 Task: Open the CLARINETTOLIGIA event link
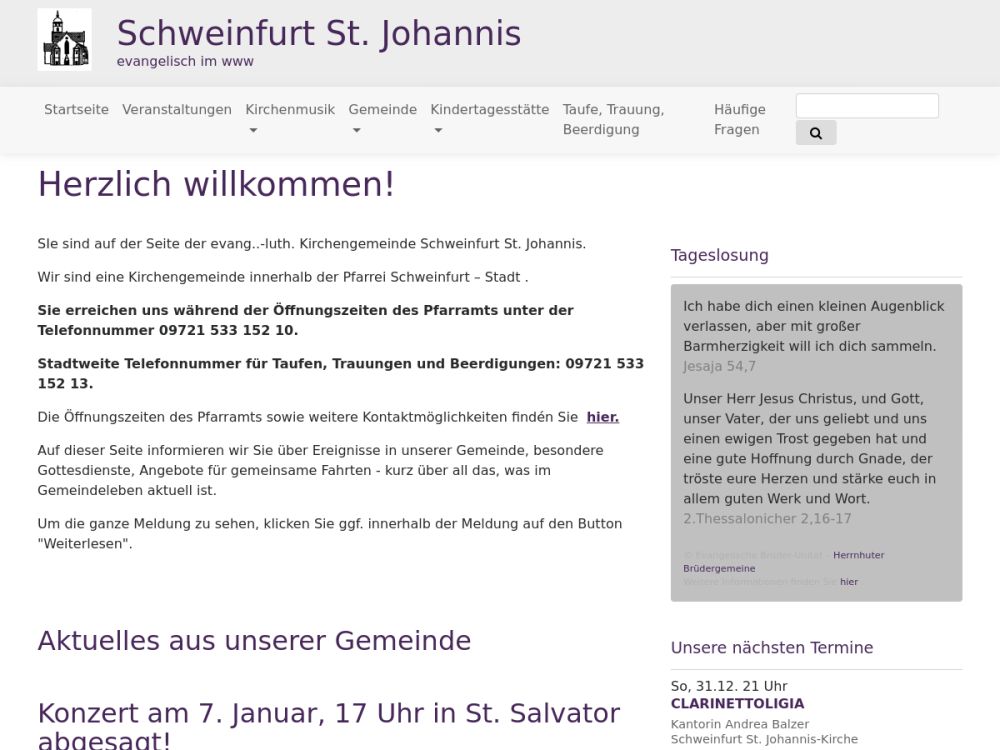point(737,704)
